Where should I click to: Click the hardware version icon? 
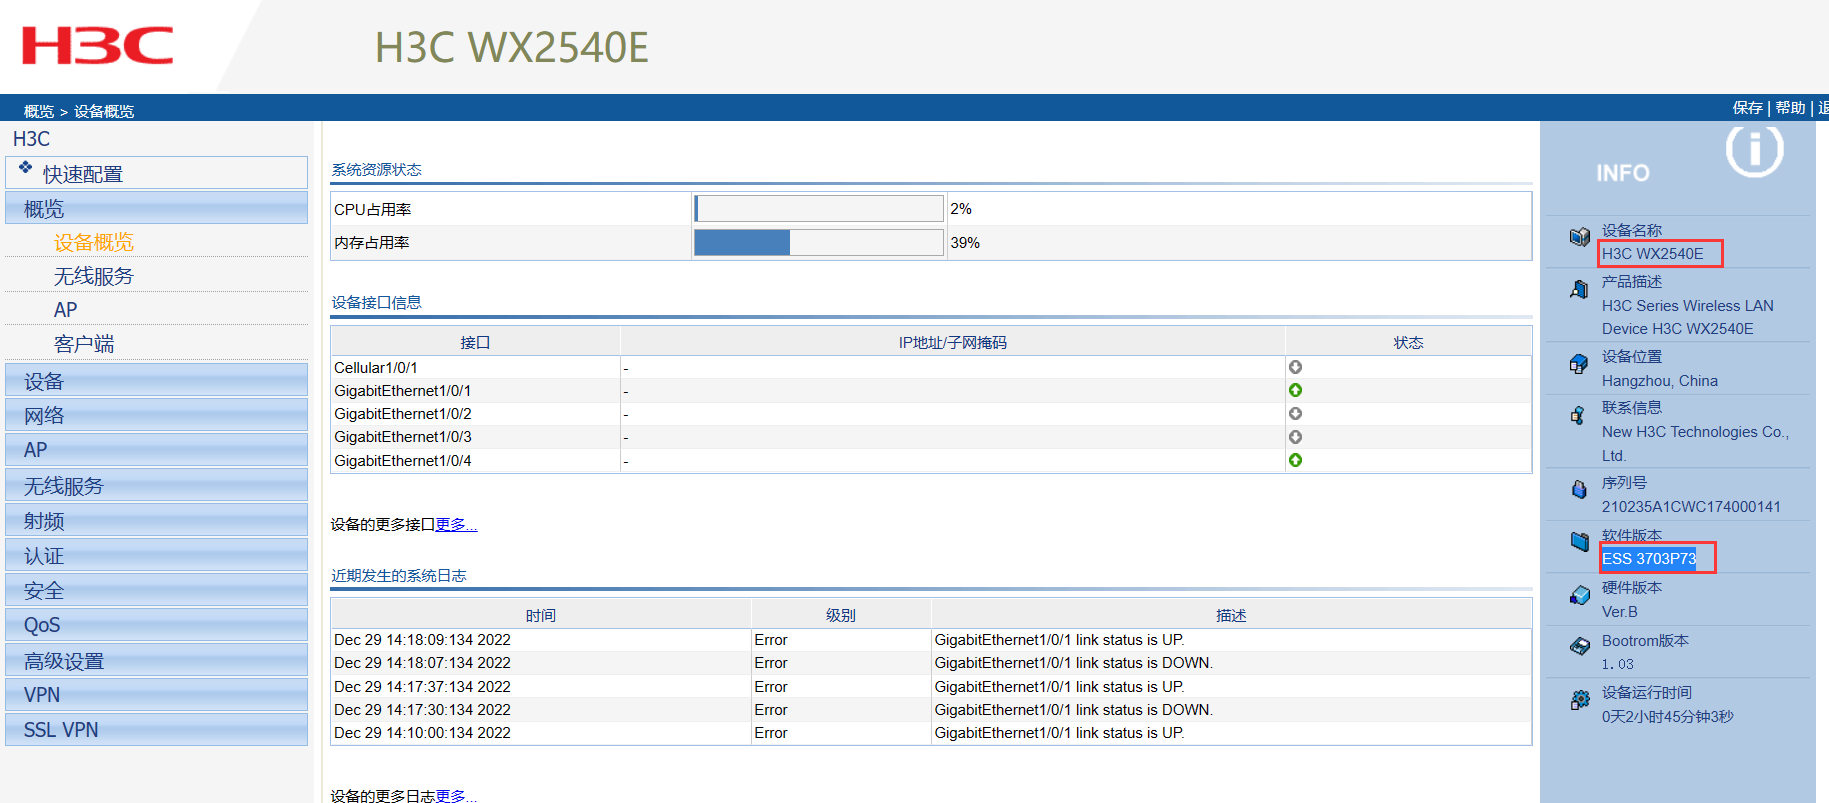pos(1579,595)
